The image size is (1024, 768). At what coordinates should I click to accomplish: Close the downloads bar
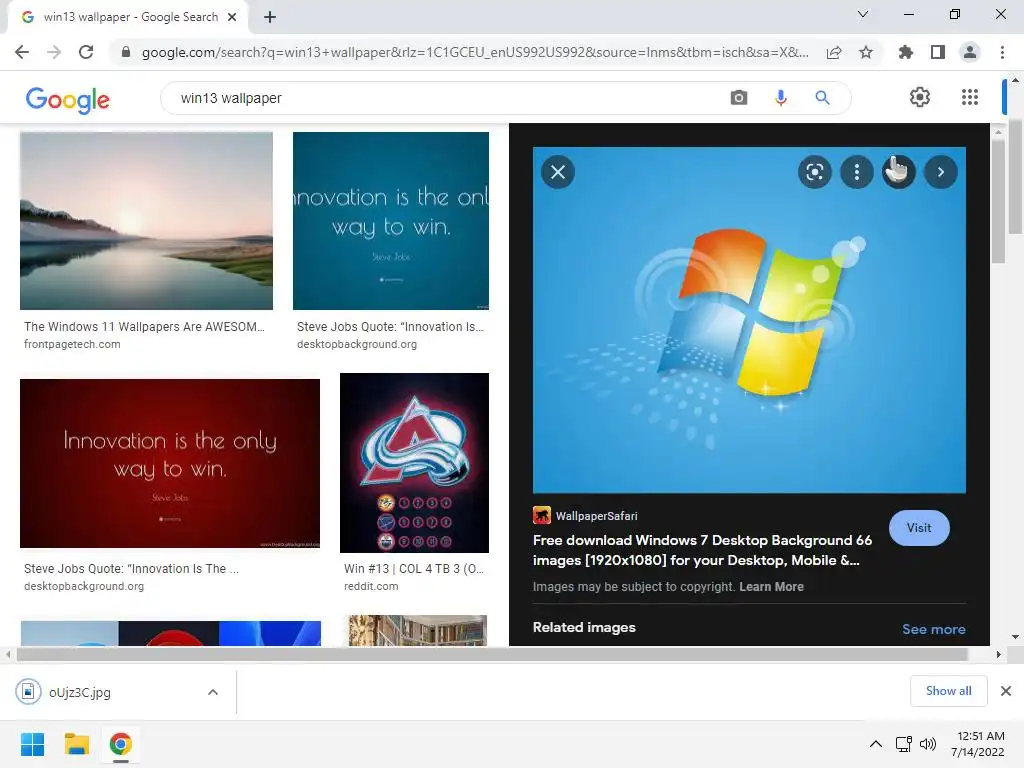tap(1006, 691)
